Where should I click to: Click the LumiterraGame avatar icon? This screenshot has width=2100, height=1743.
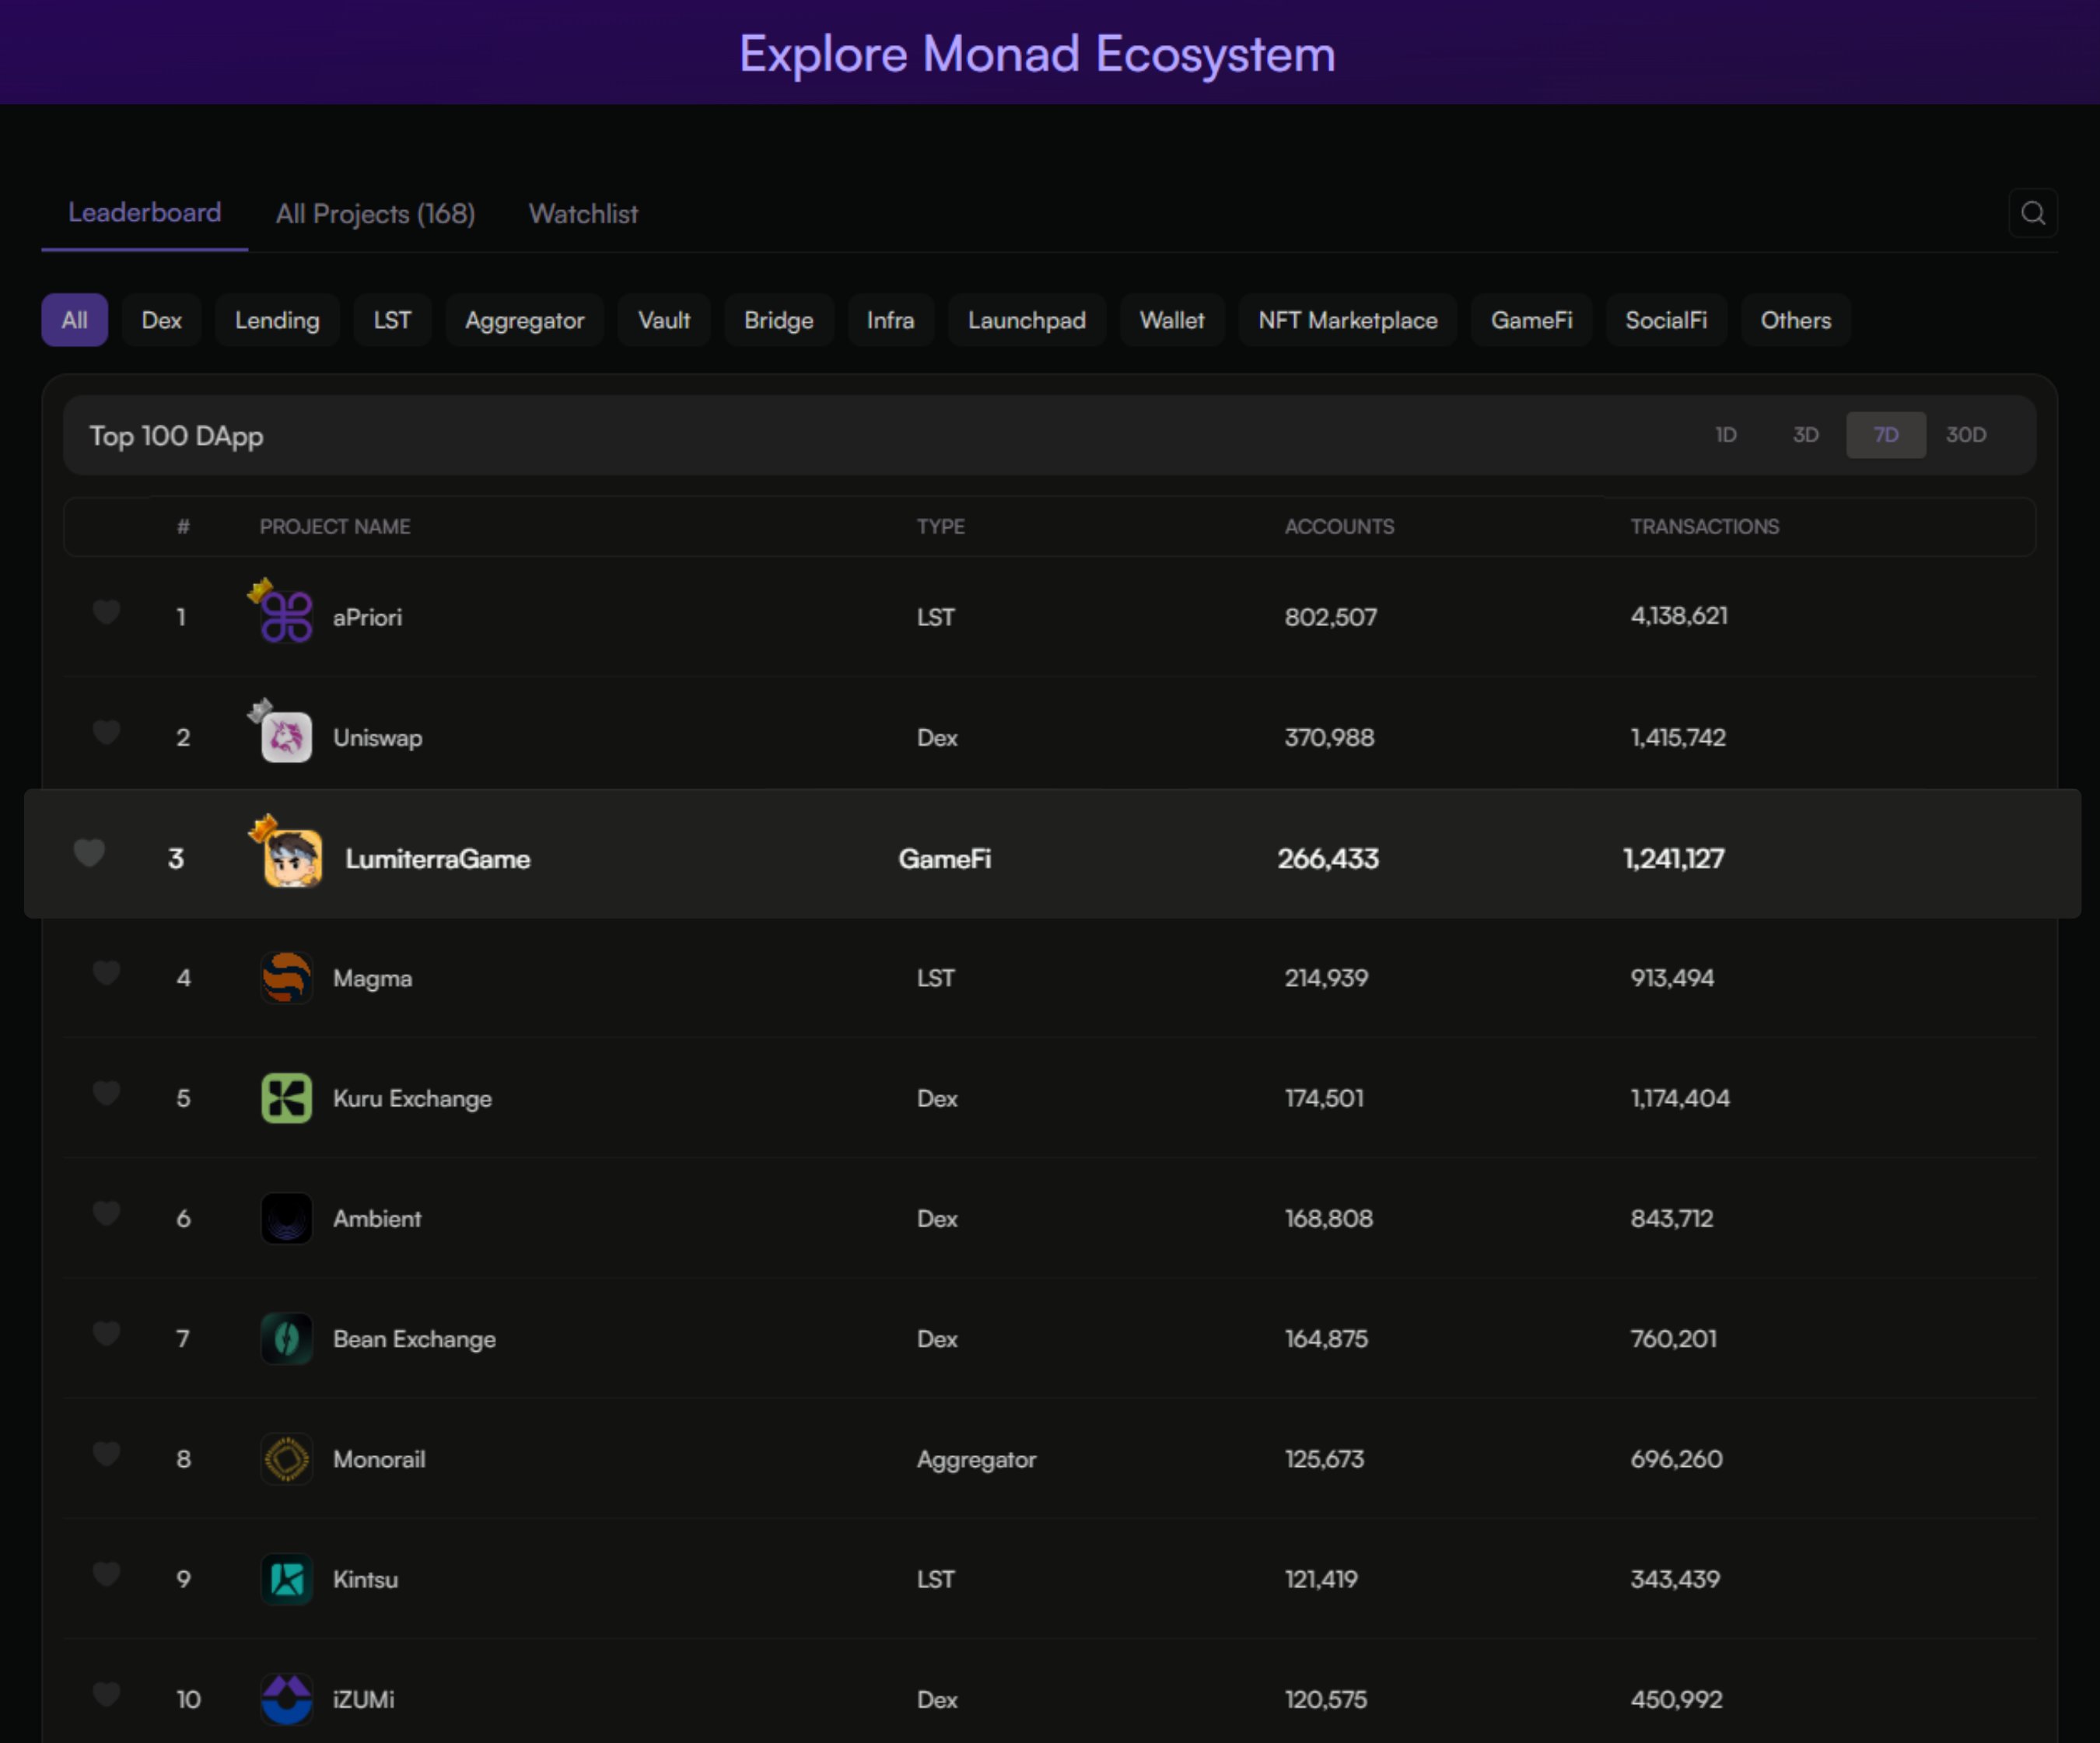tap(292, 858)
